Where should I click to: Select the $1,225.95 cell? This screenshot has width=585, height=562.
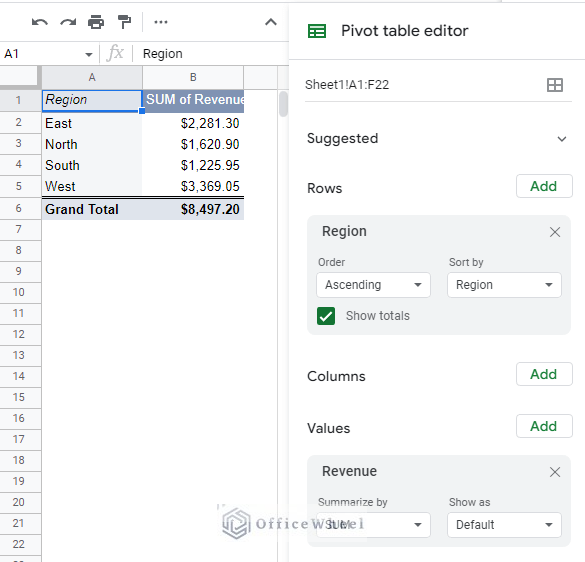pyautogui.click(x=193, y=165)
